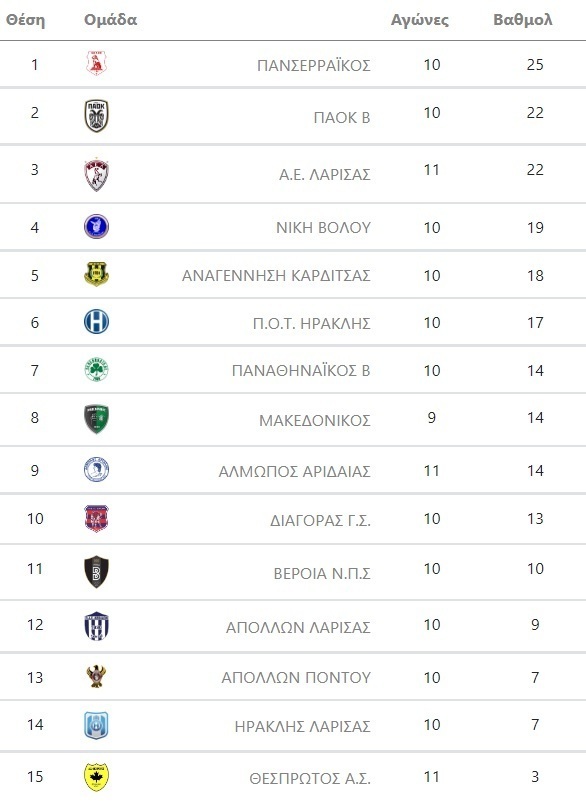
Task: Click the Θέση column header
Action: click(26, 20)
